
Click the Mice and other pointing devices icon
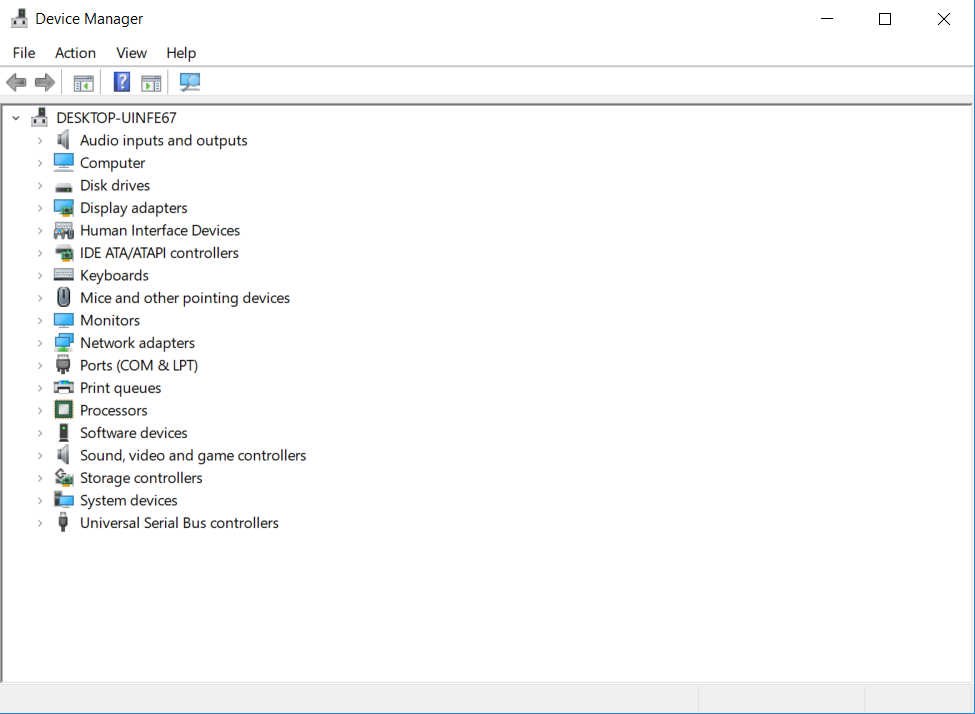click(x=63, y=297)
